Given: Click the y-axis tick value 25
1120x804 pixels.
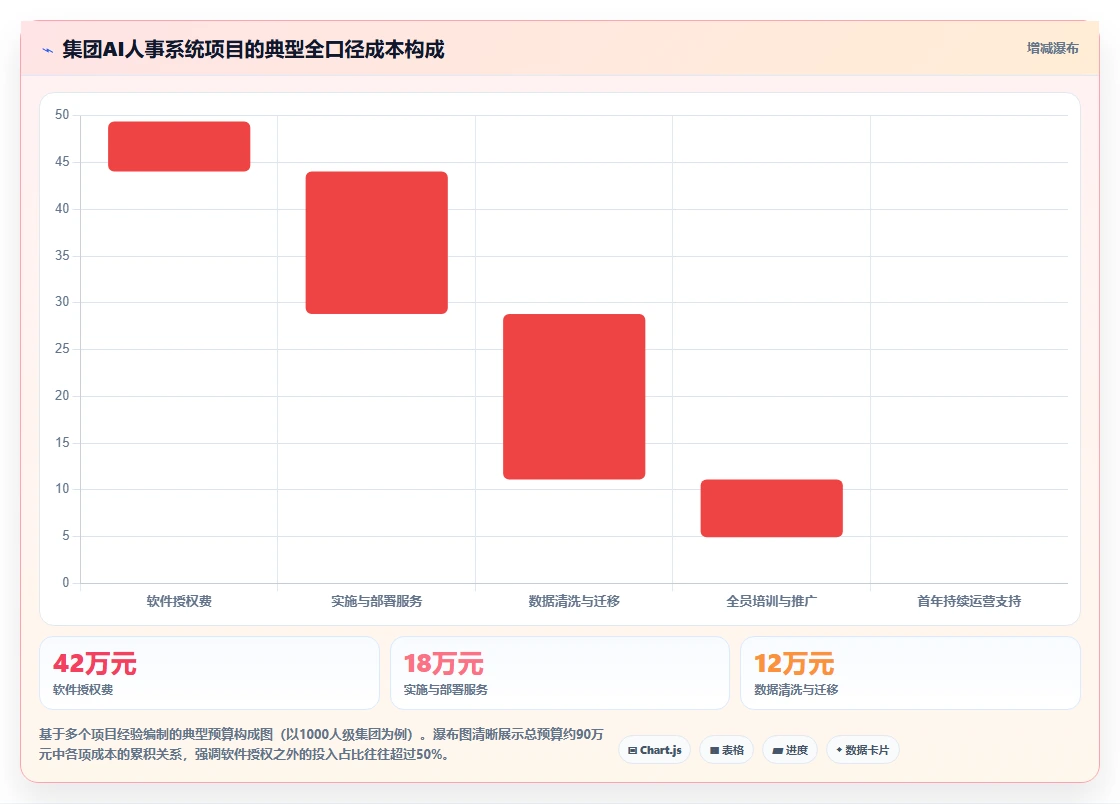Looking at the screenshot, I should pos(62,349).
